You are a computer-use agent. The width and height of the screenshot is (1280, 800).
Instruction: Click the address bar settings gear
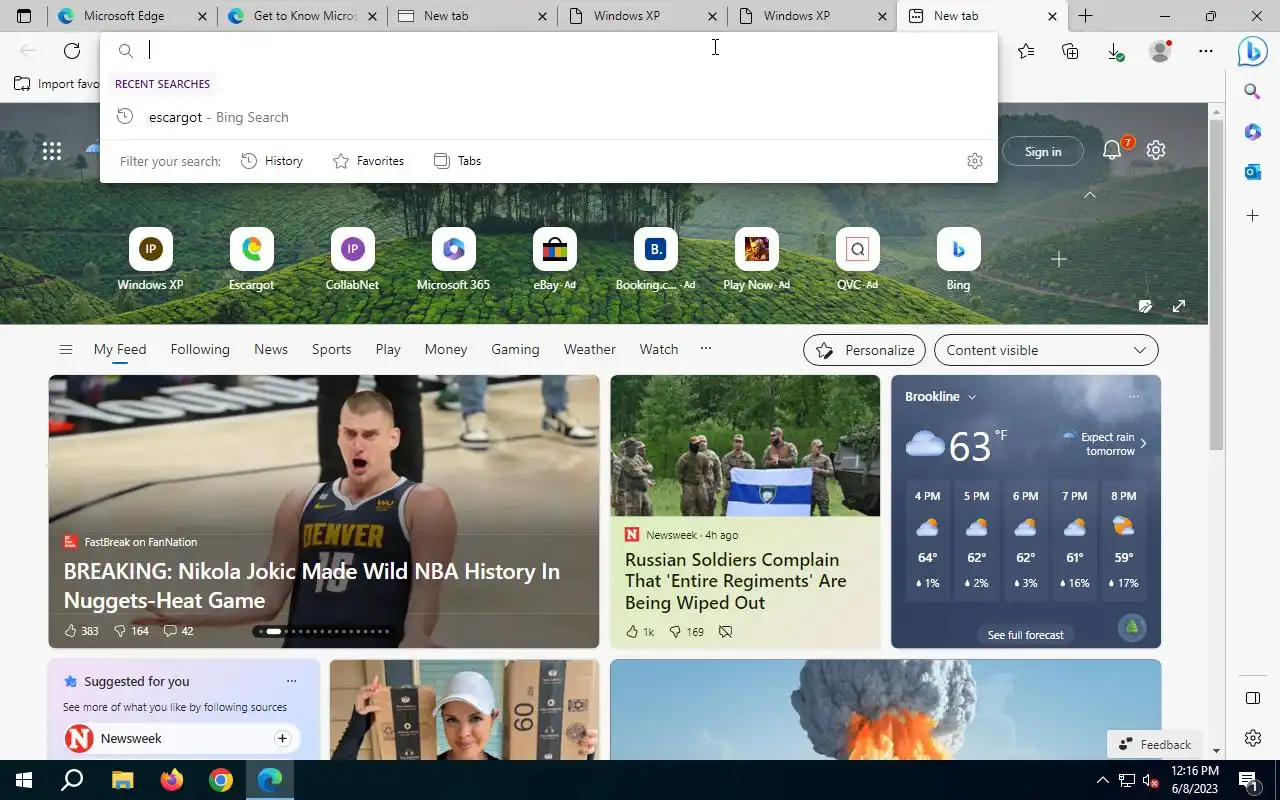click(975, 161)
